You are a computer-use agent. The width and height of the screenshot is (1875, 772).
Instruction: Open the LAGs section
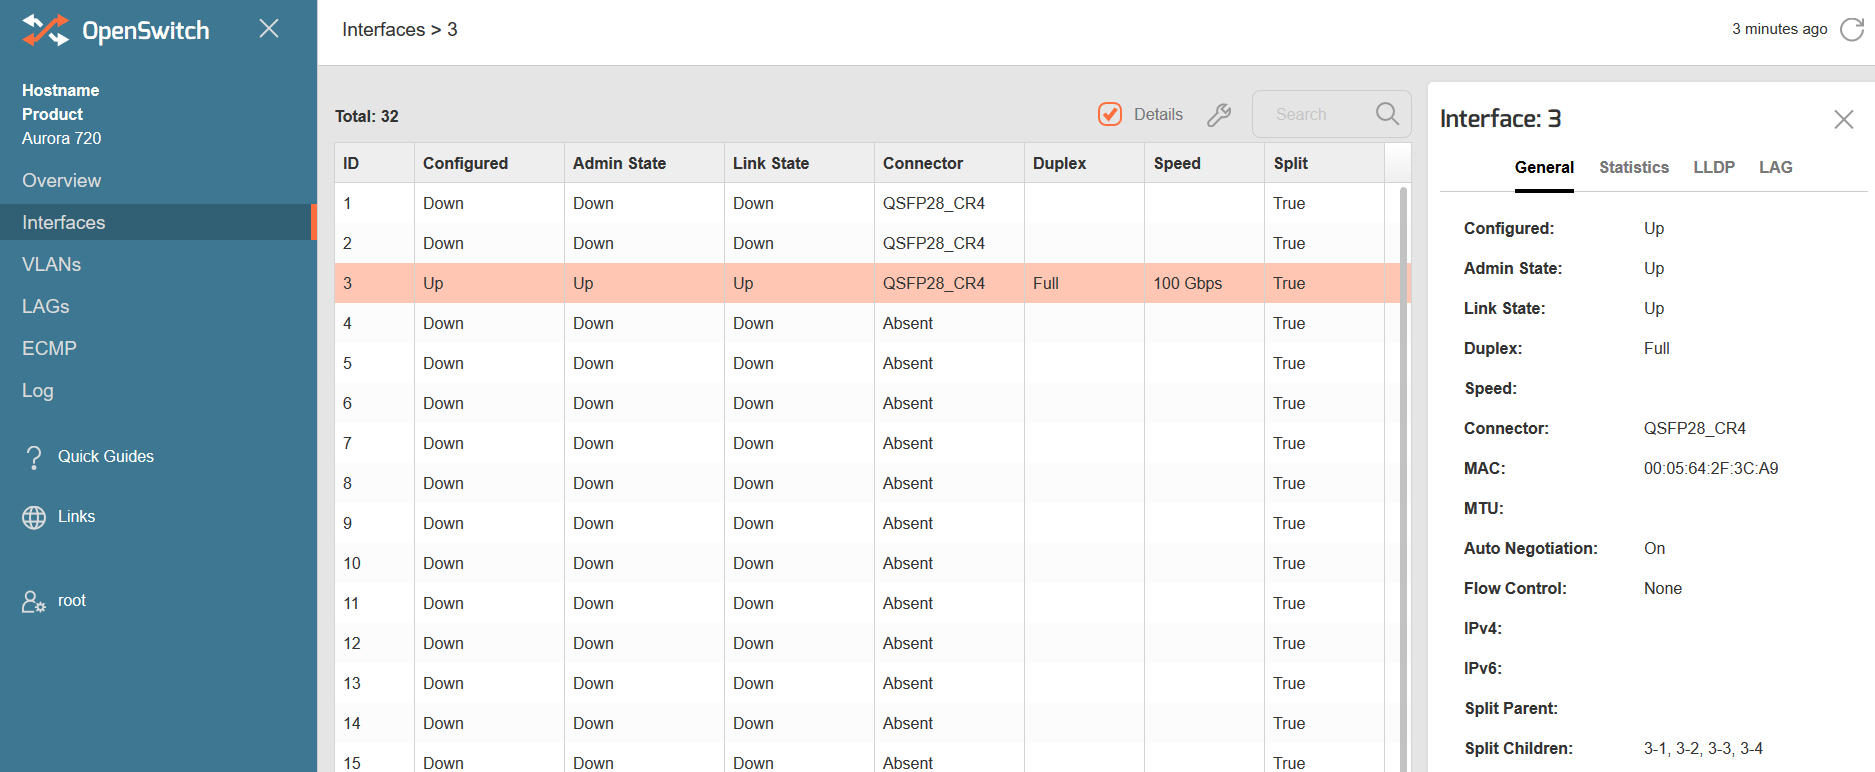pyautogui.click(x=46, y=307)
